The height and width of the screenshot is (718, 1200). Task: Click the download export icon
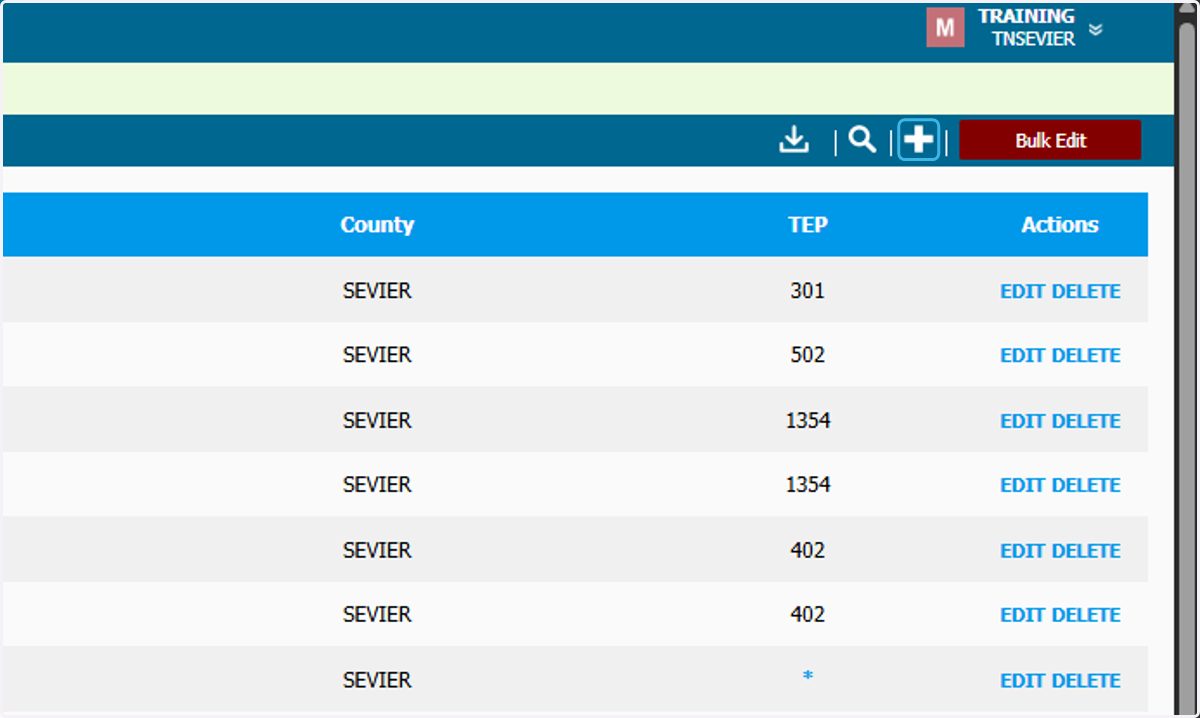[x=794, y=140]
